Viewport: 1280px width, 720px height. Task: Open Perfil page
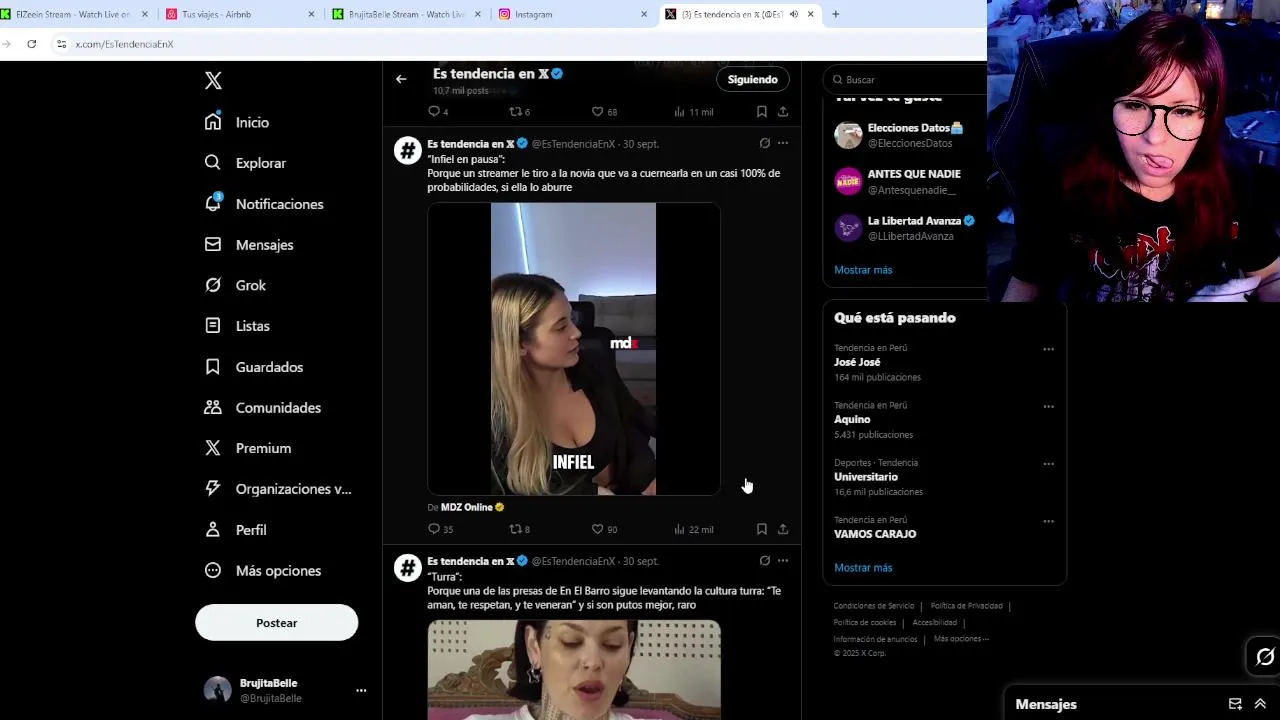[x=236, y=530]
